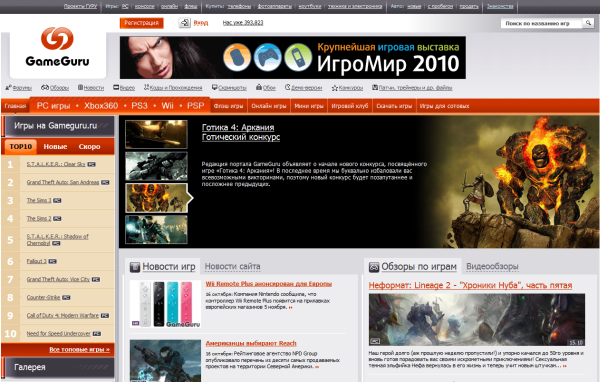Screen dimensions: 600x382
Task: Click the search magnifier icon
Action: pos(588,23)
